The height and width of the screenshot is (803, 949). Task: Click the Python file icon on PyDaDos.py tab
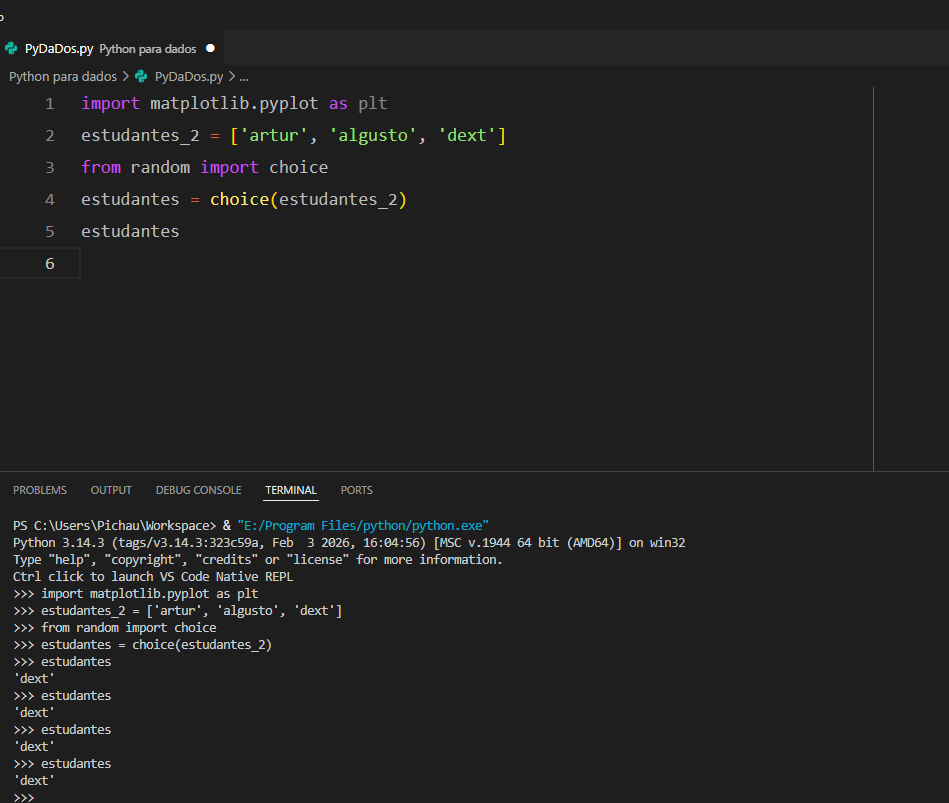coord(12,48)
